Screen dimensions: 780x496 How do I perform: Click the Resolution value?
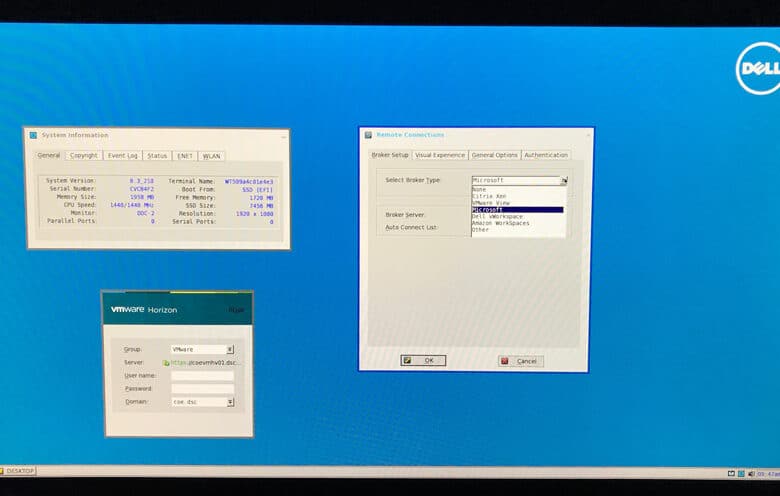[x=254, y=214]
